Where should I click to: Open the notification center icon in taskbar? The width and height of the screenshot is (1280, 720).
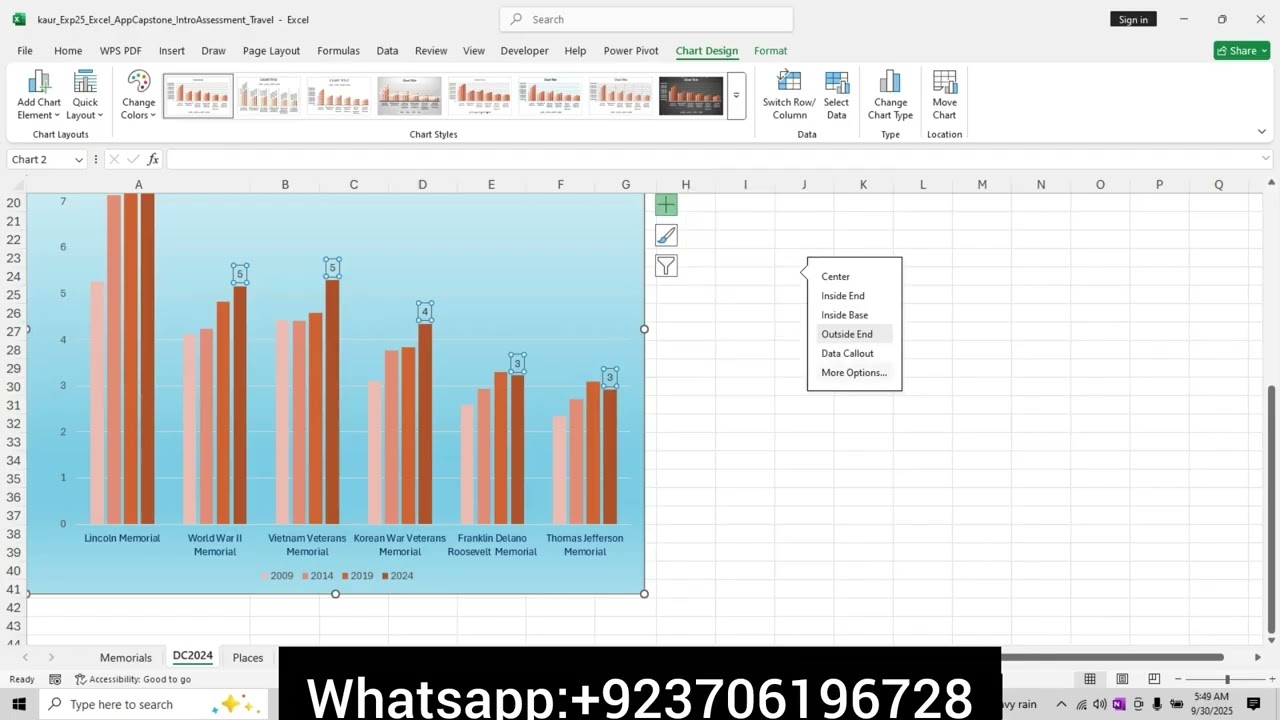tap(1253, 704)
